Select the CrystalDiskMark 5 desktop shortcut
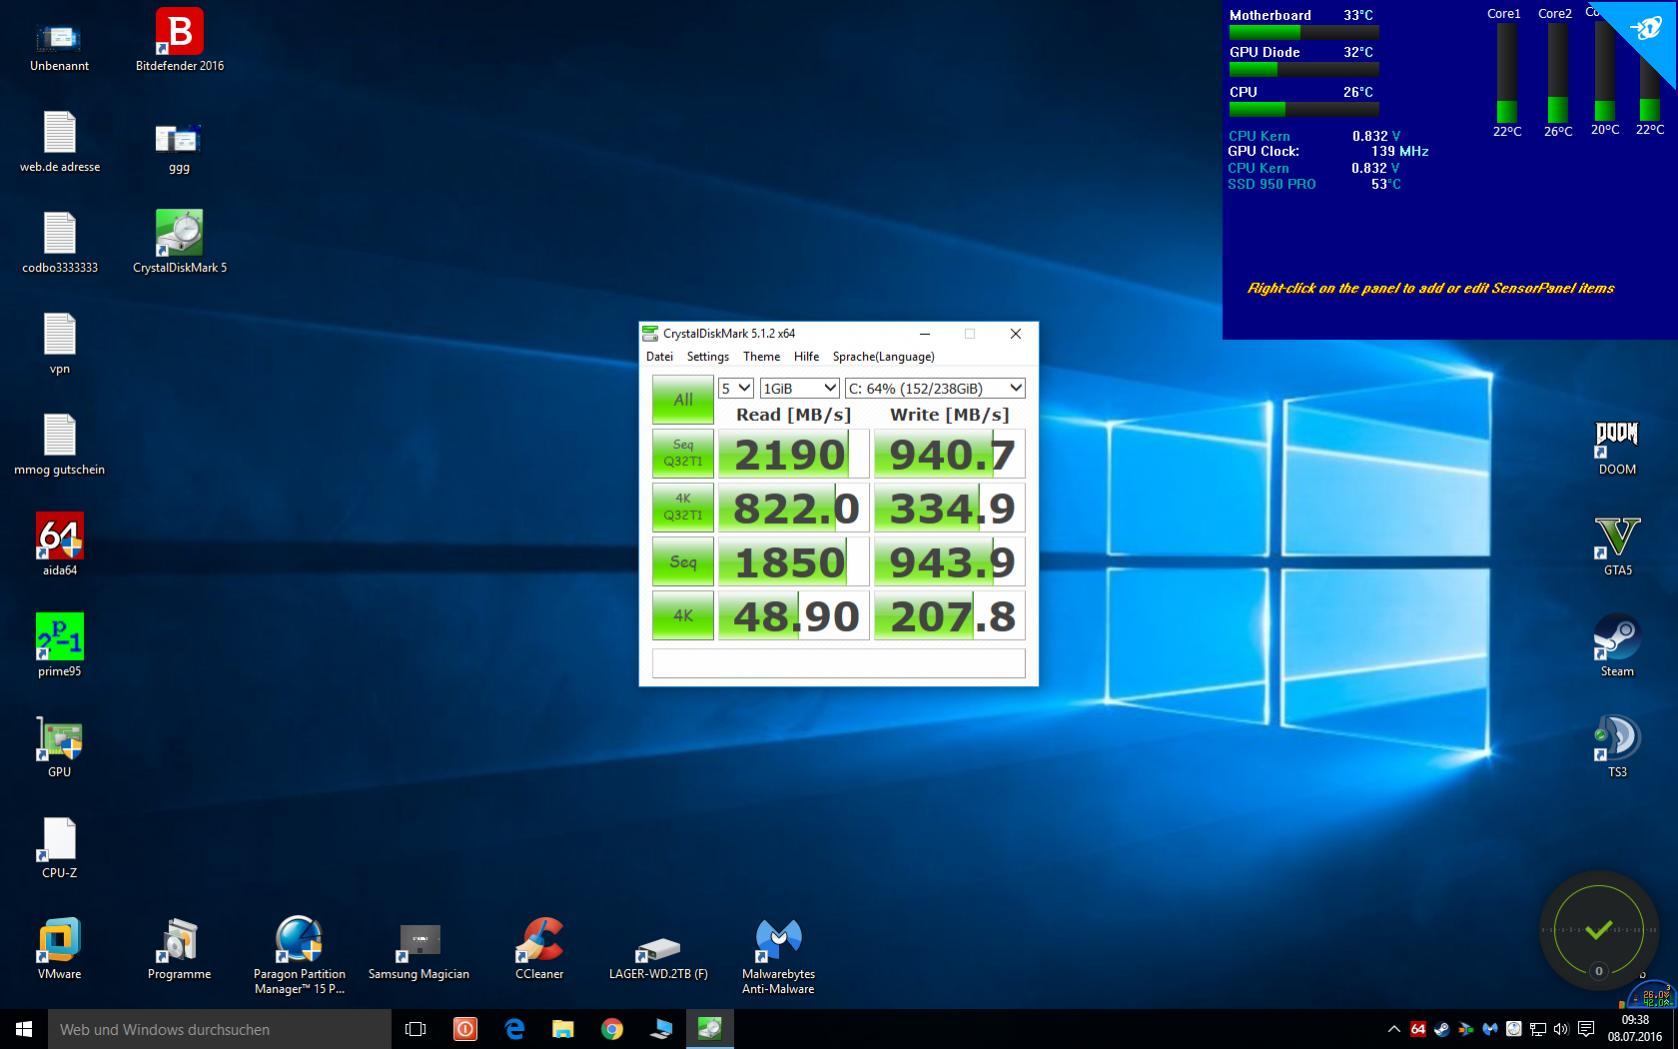Viewport: 1678px width, 1049px height. point(180,243)
